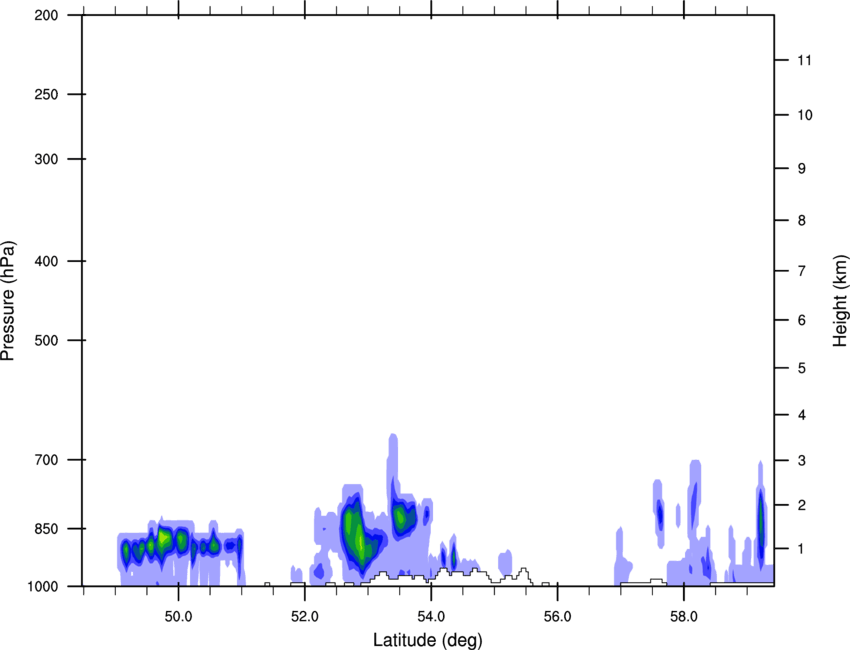This screenshot has width=850, height=650.
Task: Click the 7 km height label
Action: (802, 271)
